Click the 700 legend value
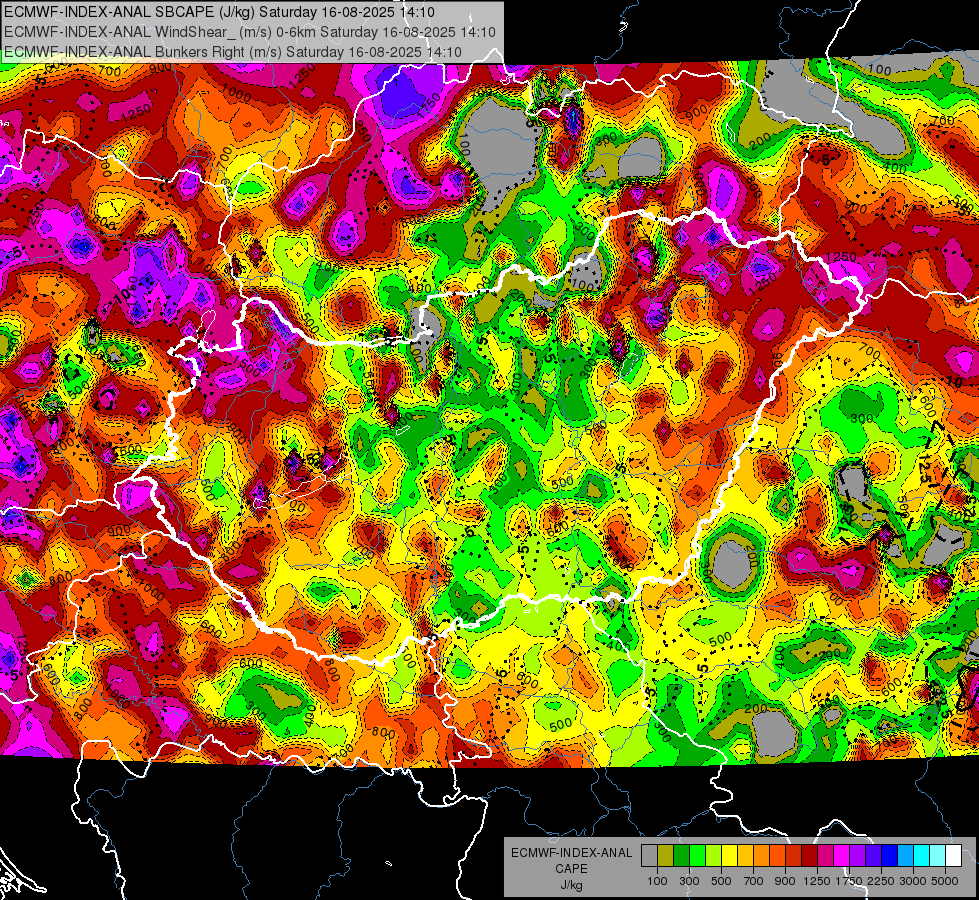The width and height of the screenshot is (979, 900). 754,881
